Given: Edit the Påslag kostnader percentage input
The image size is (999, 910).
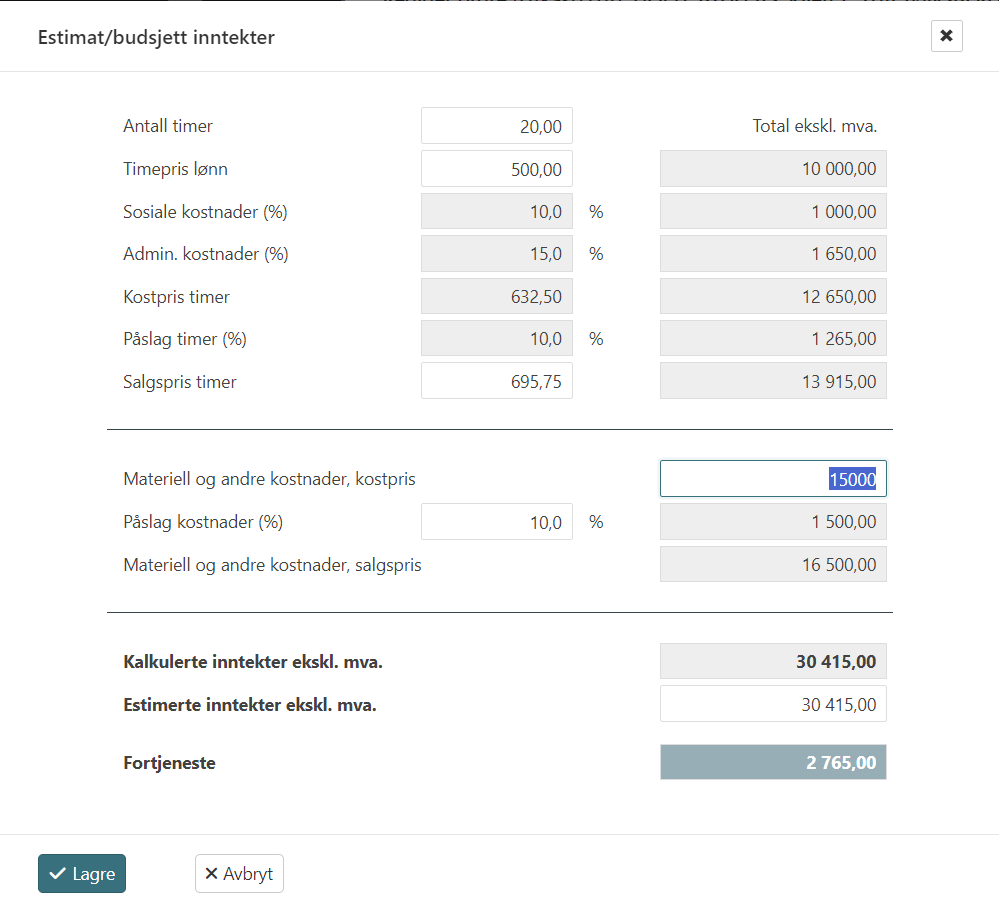Looking at the screenshot, I should tap(496, 522).
